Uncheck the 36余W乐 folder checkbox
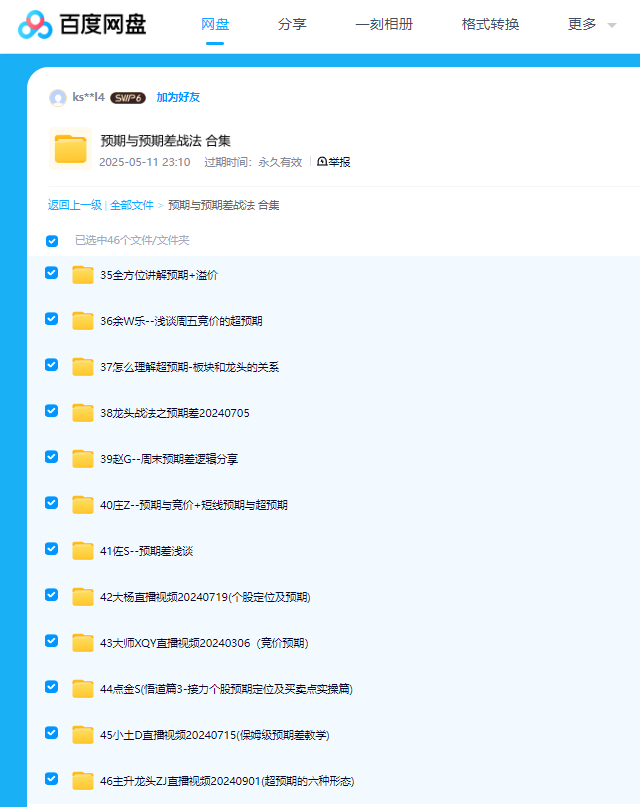This screenshot has width=640, height=807. tap(52, 319)
